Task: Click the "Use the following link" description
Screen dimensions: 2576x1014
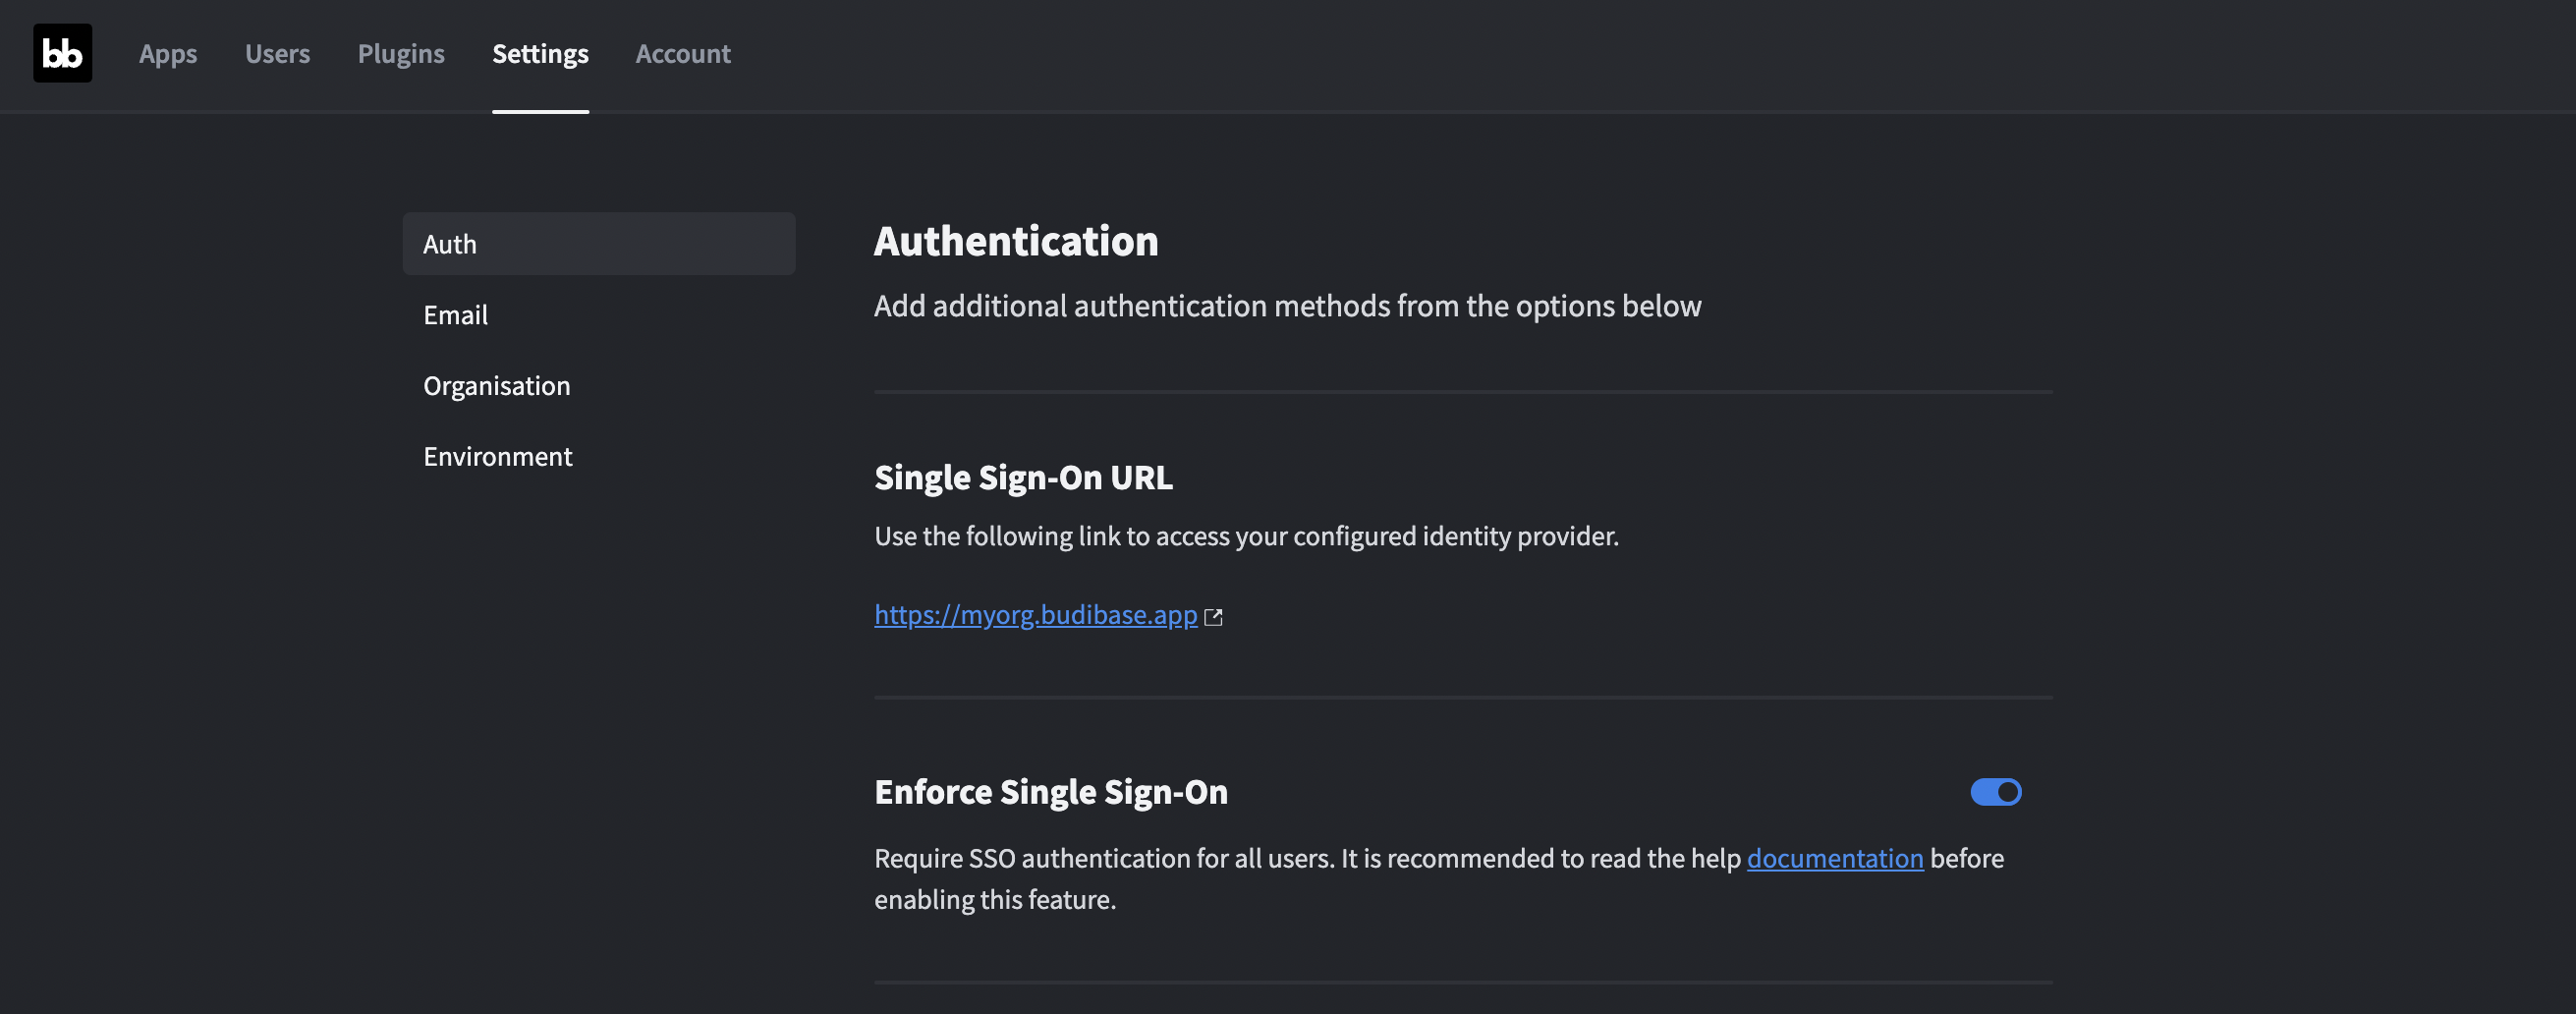Action: point(1246,537)
